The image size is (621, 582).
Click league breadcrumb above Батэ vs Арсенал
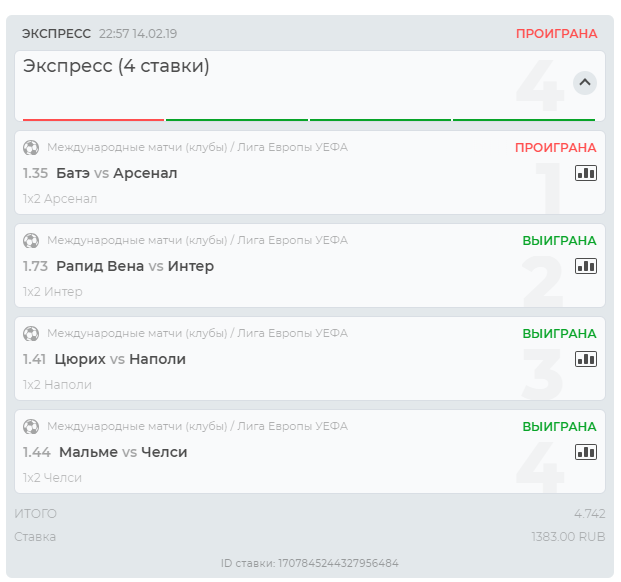coord(197,147)
